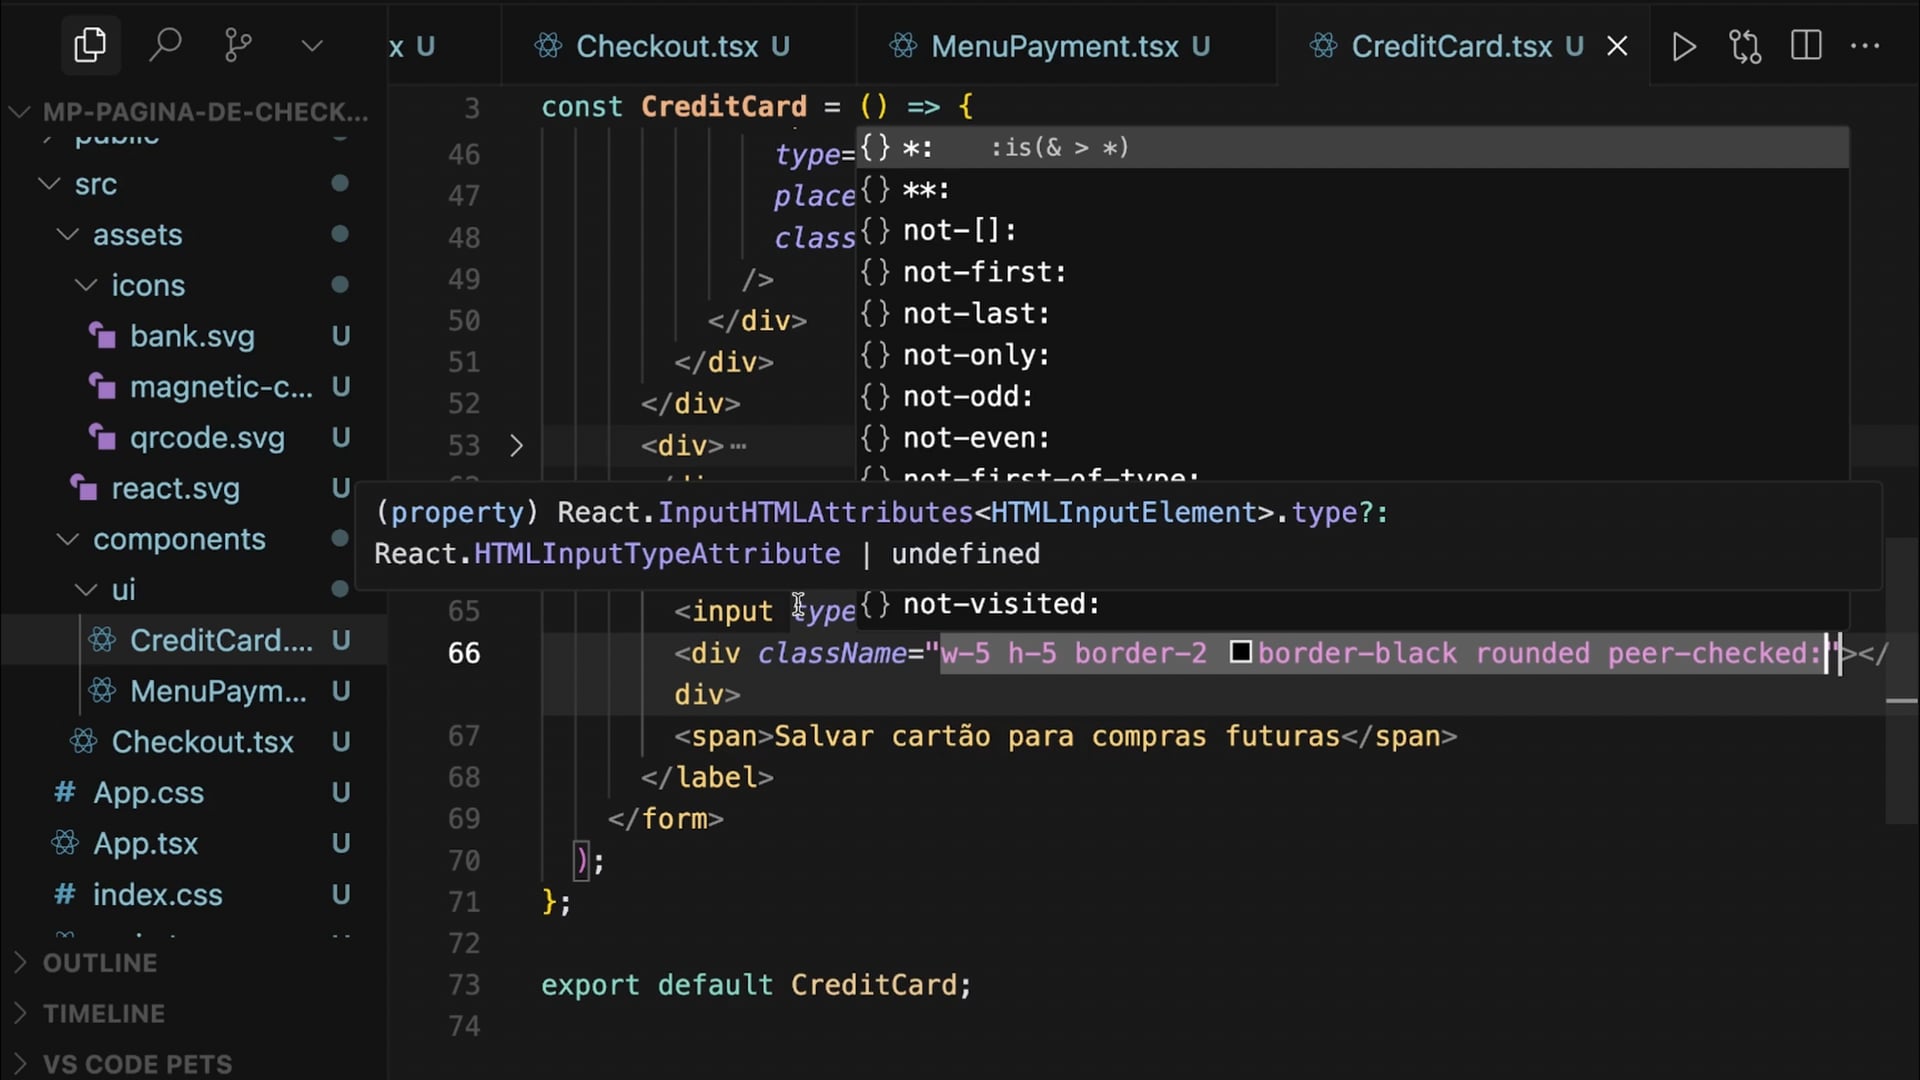Image resolution: width=1920 pixels, height=1080 pixels.
Task: Open index.css from the explorer
Action: pos(157,894)
